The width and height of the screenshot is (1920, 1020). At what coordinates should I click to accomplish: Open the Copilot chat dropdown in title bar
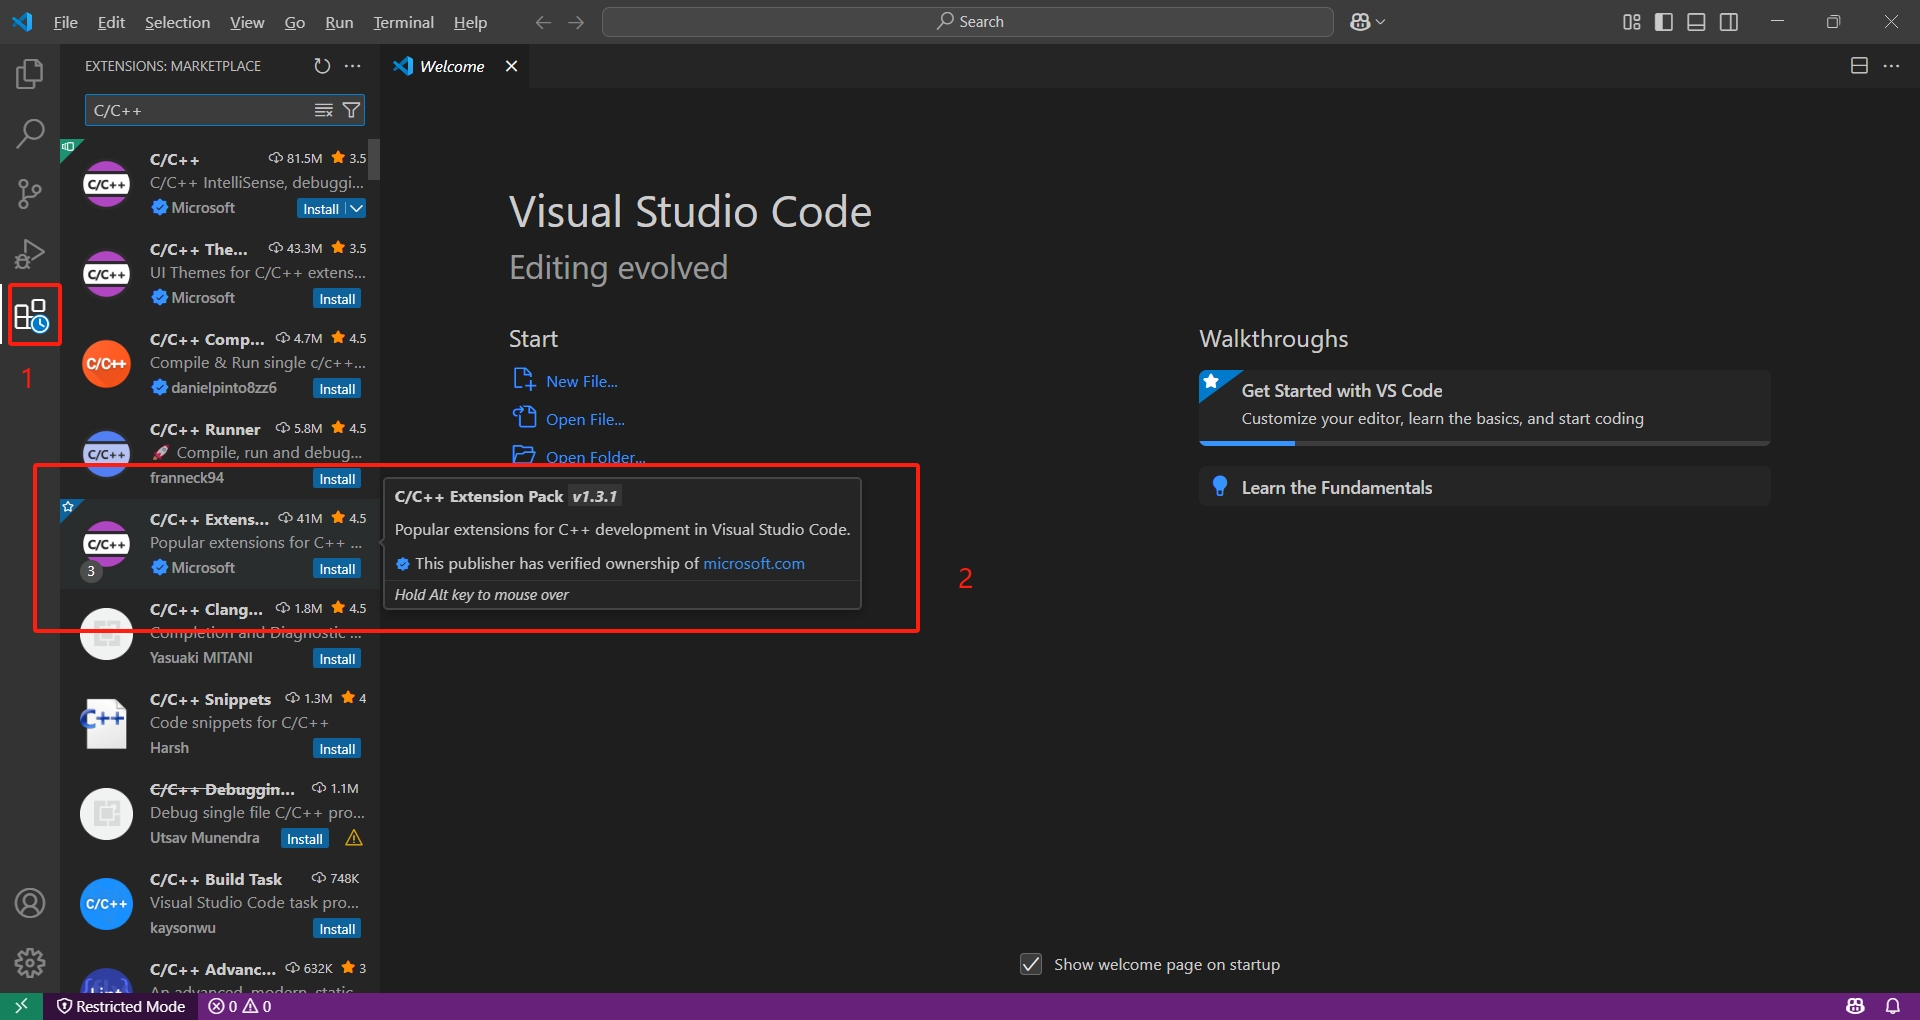[x=1367, y=22]
